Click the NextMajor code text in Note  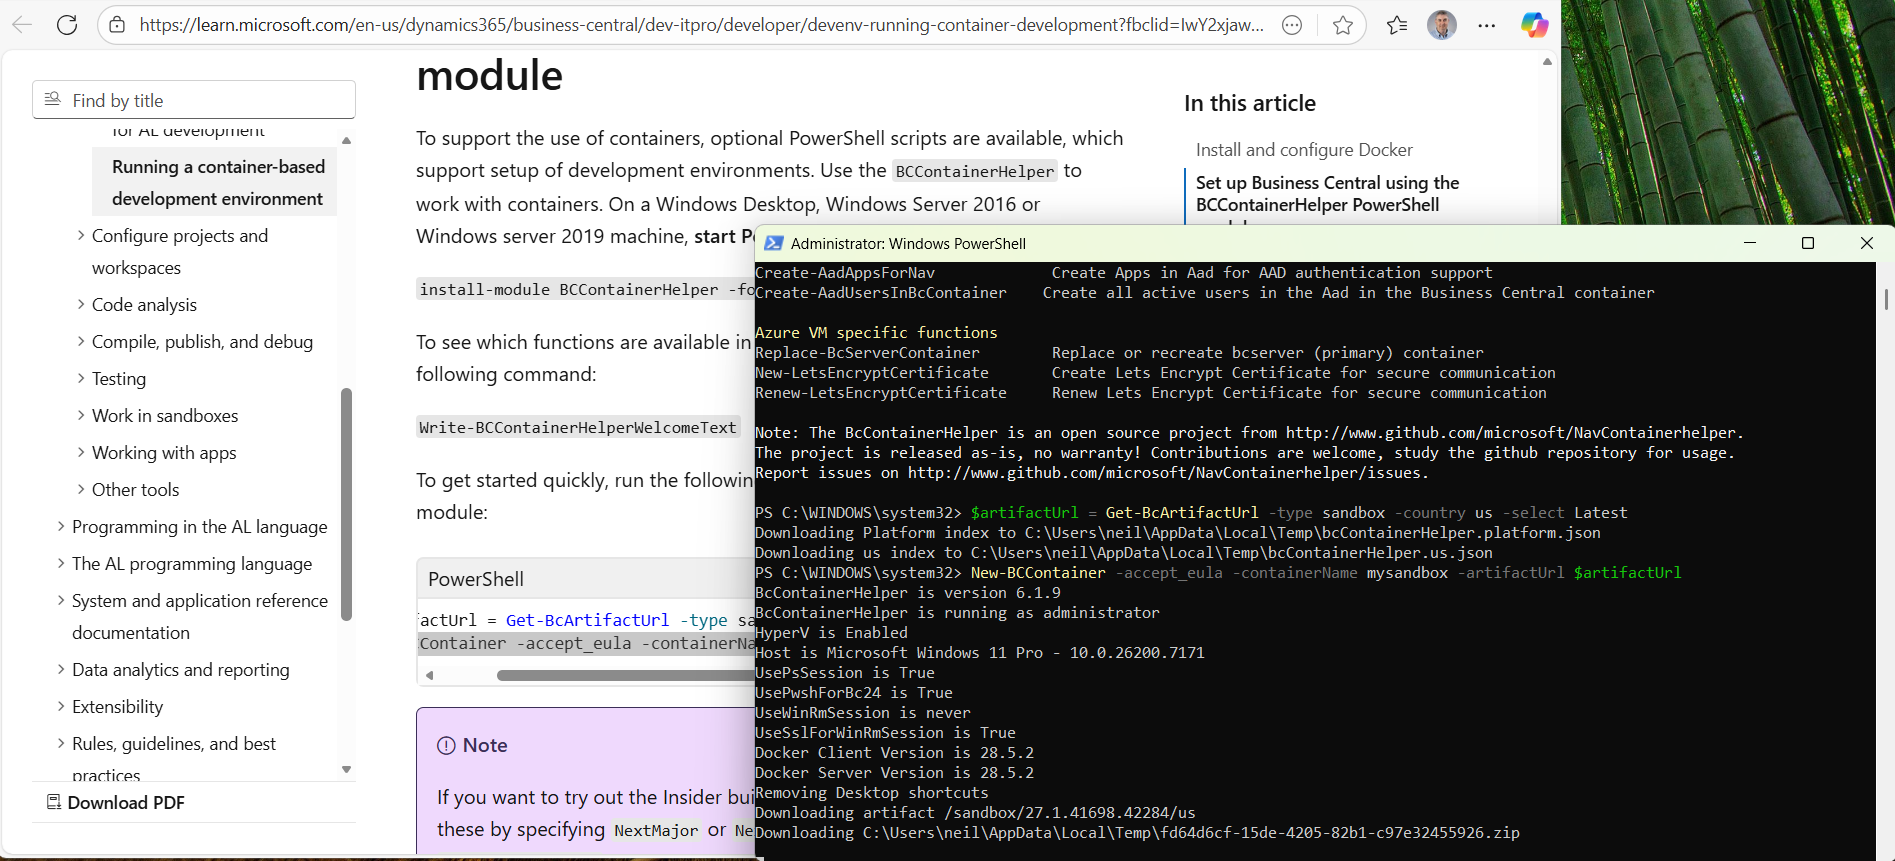click(x=656, y=830)
